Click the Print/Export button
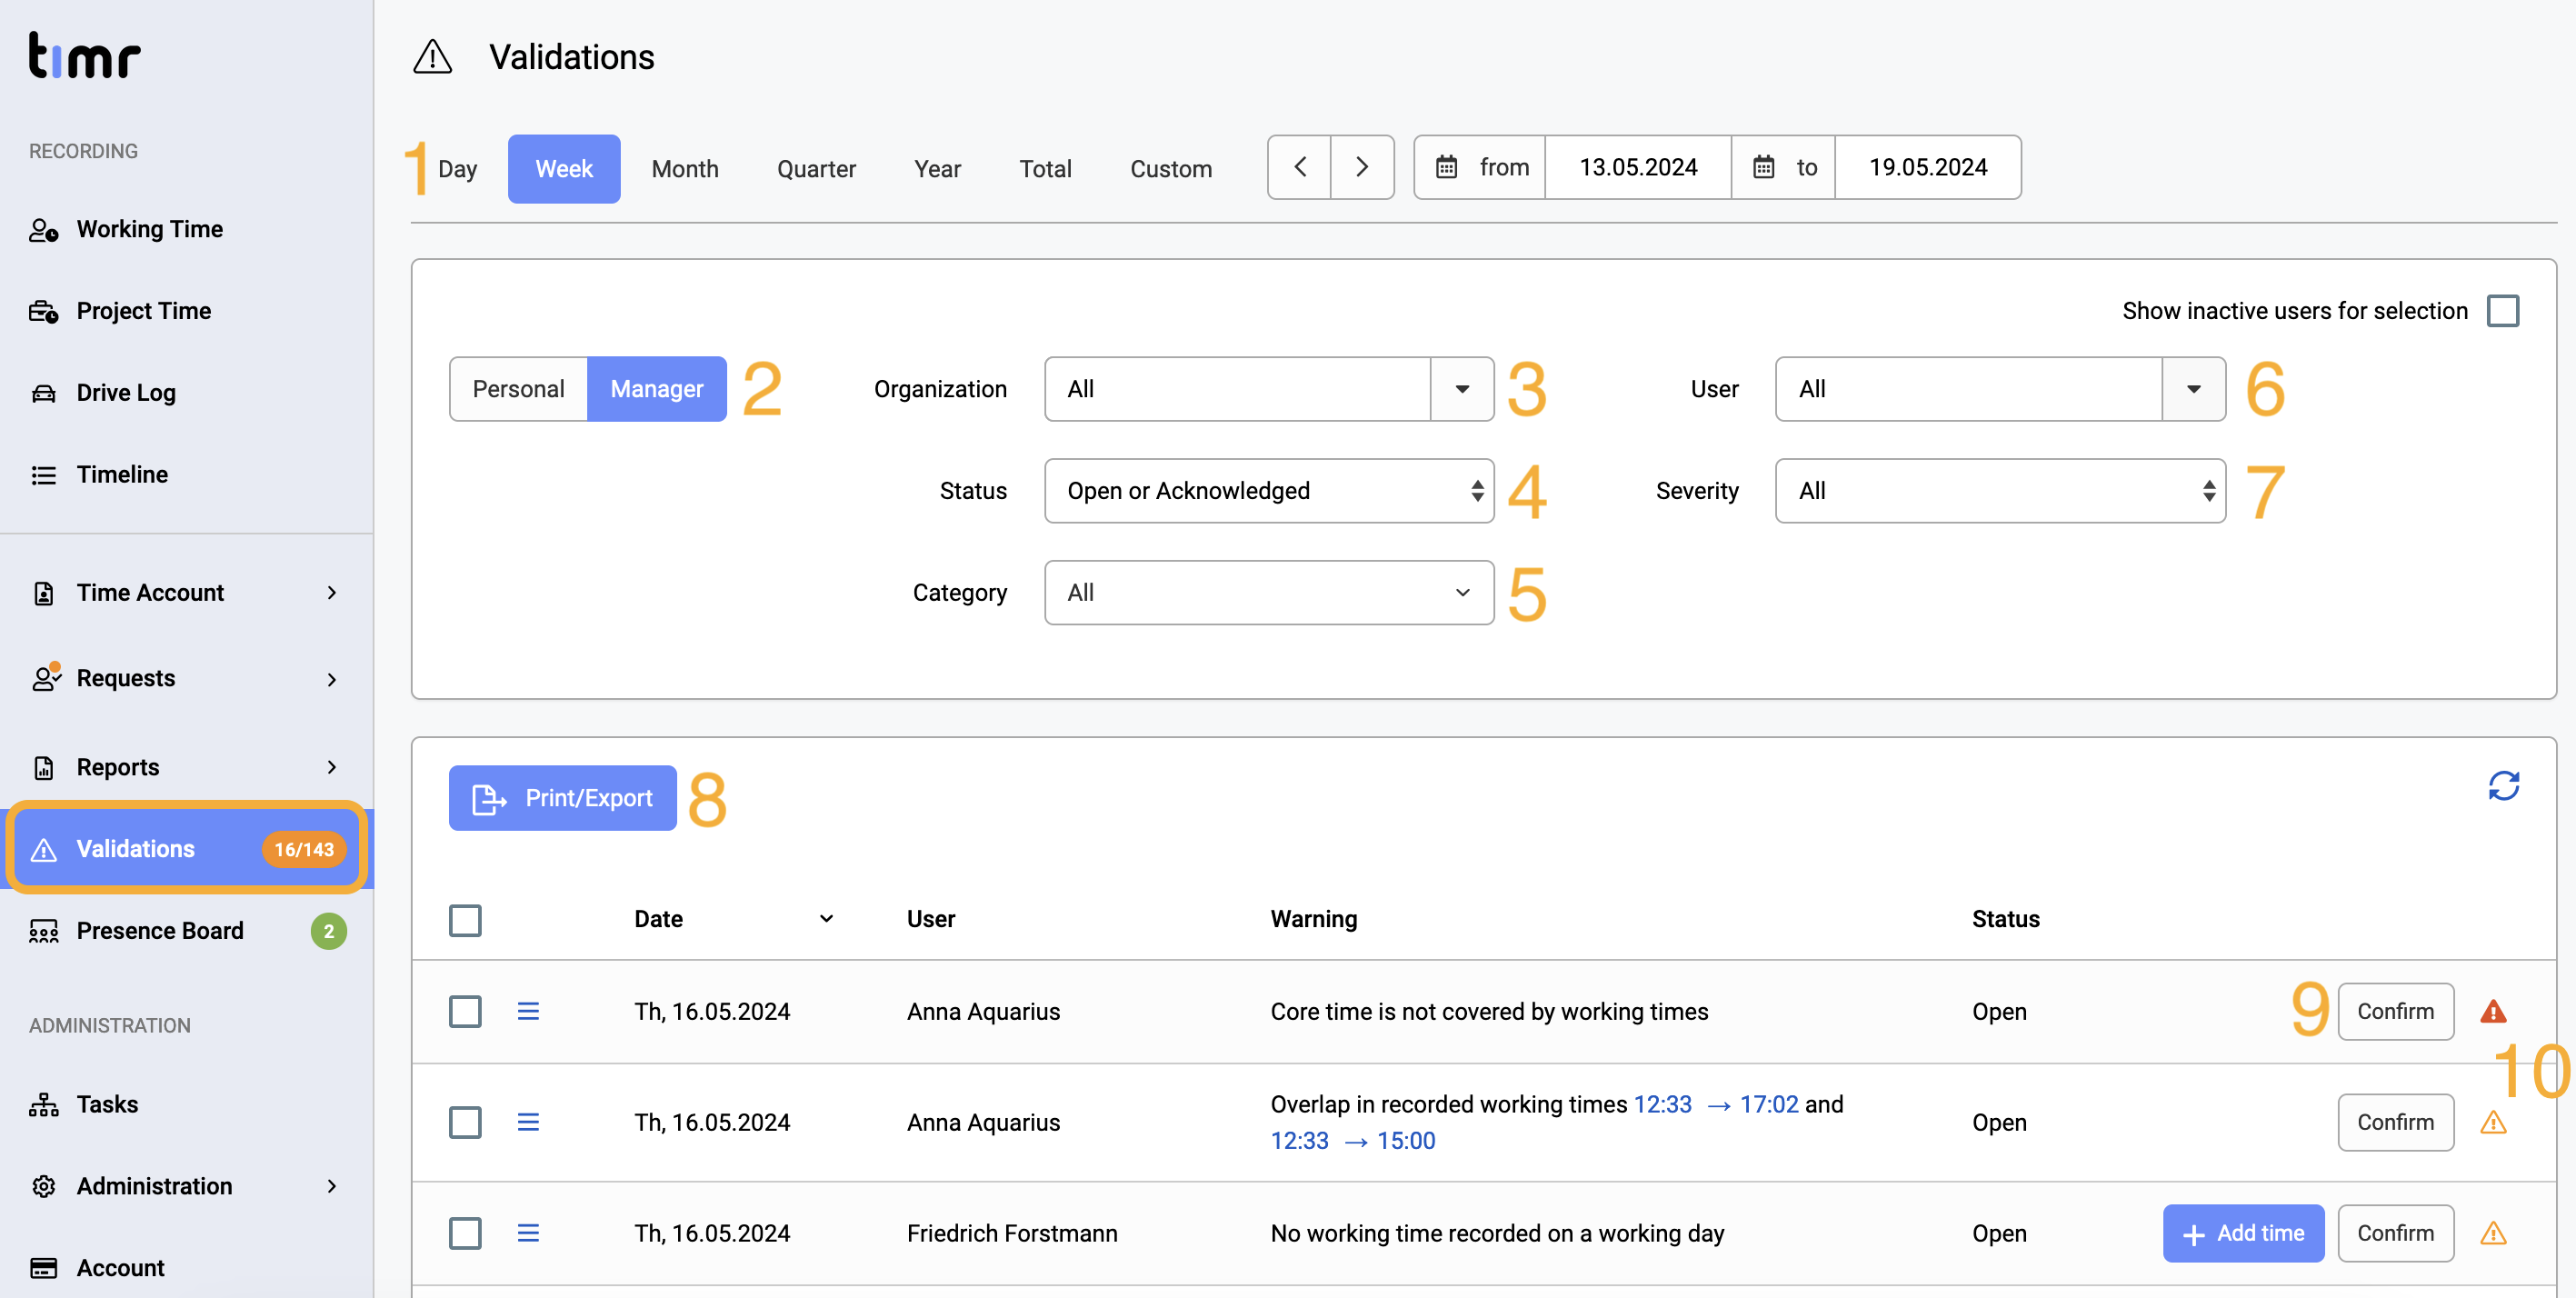2576x1298 pixels. pos(562,798)
